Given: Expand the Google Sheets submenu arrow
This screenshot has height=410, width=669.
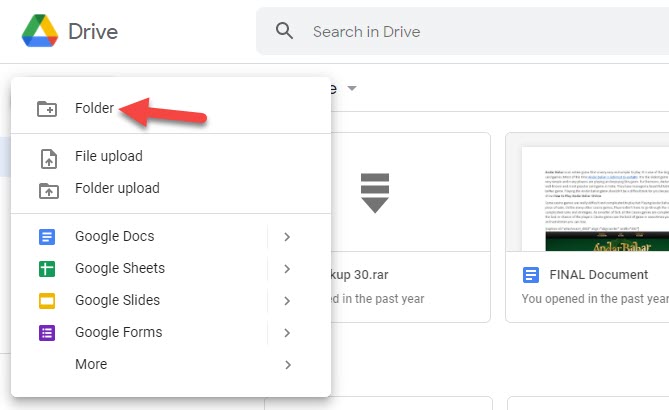Looking at the screenshot, I should click(287, 269).
